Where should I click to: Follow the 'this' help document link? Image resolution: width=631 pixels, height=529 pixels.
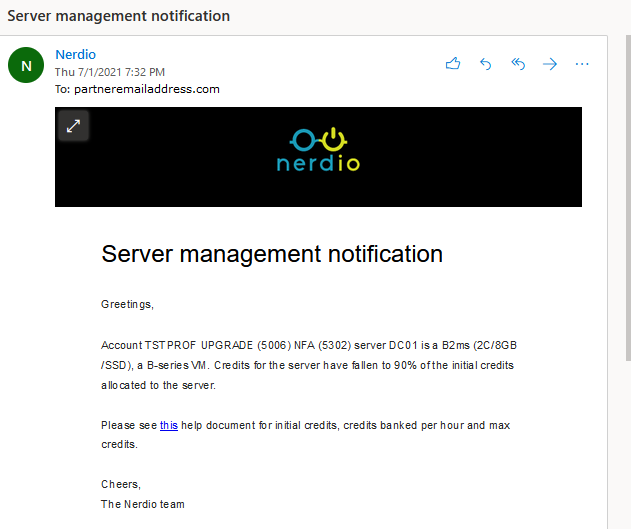(169, 425)
